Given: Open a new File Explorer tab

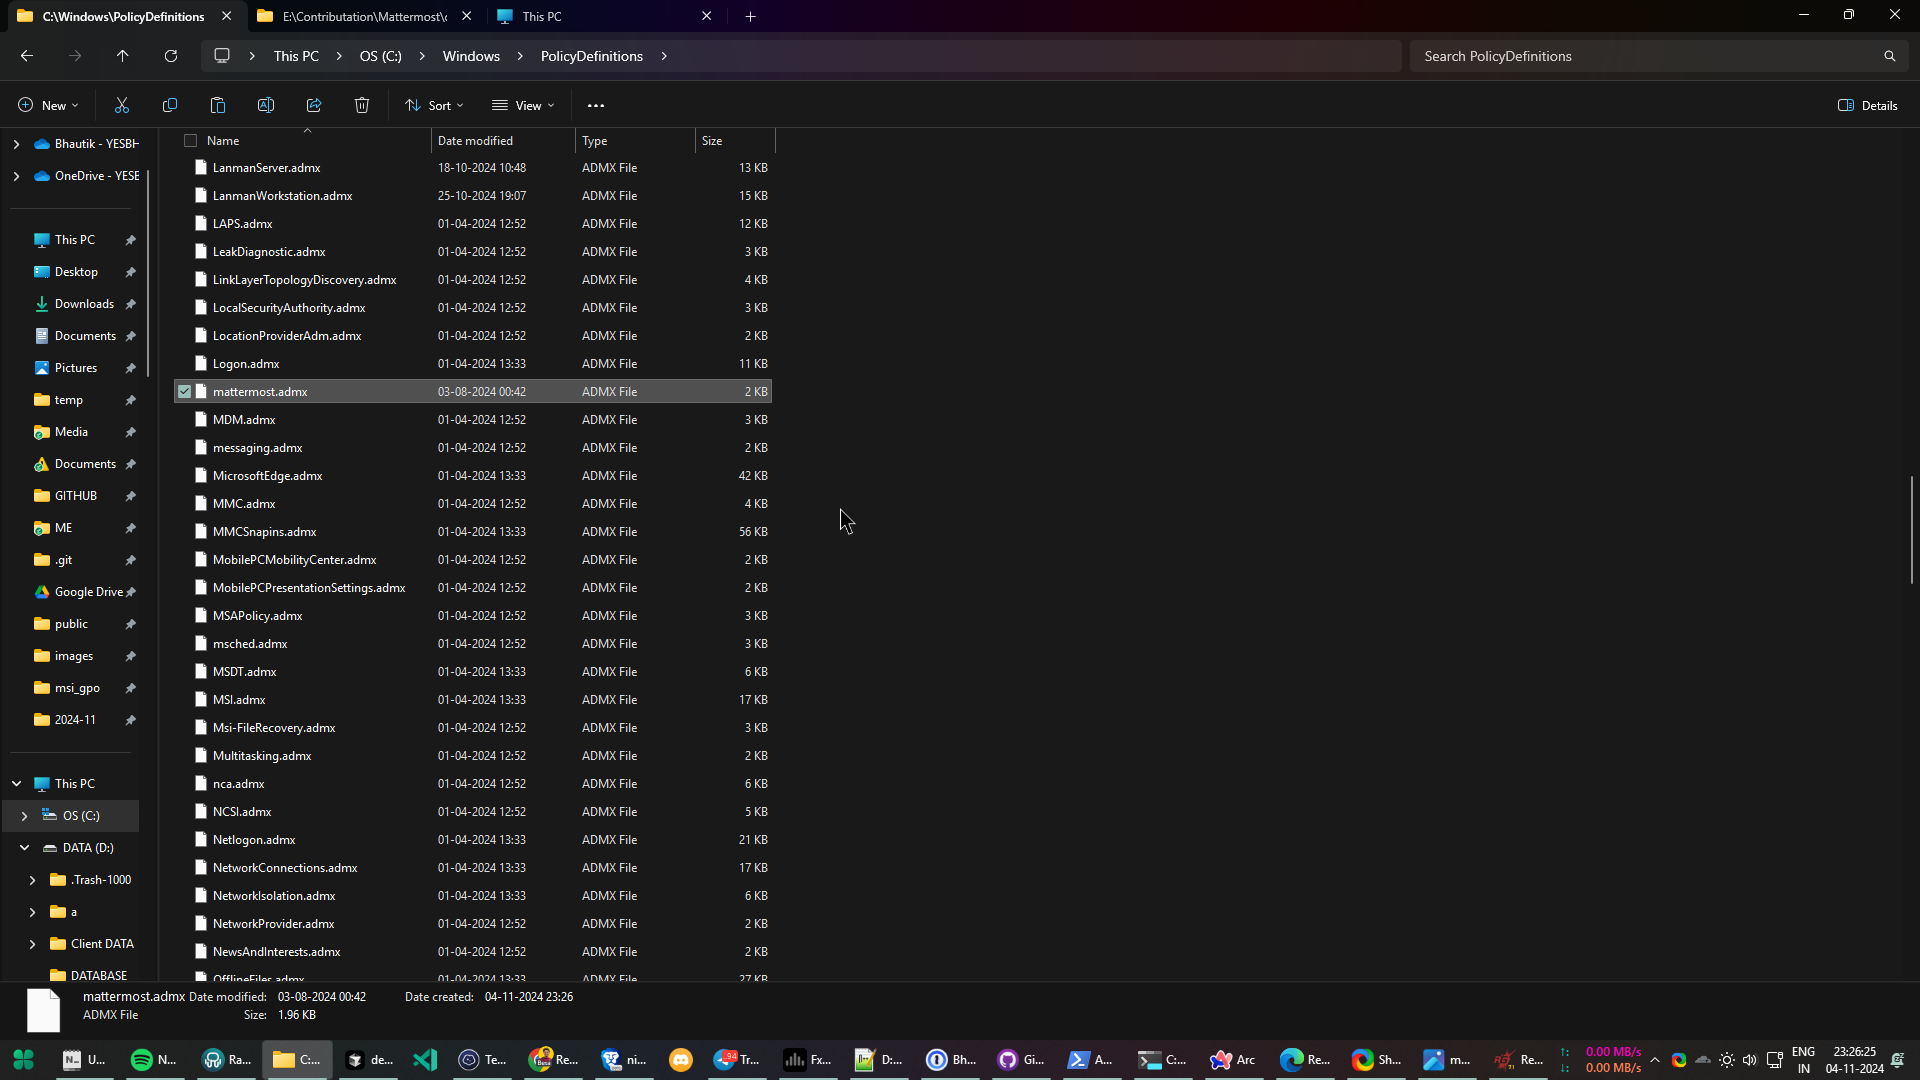Looking at the screenshot, I should click(x=751, y=16).
